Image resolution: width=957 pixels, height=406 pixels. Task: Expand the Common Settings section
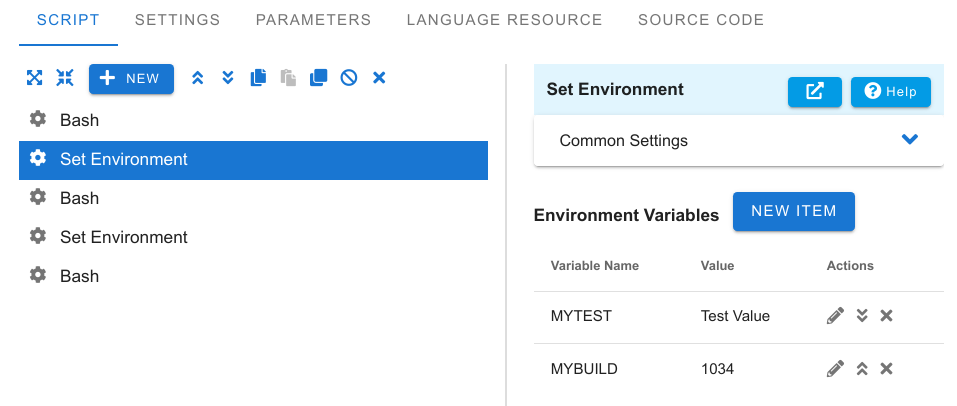[x=909, y=140]
